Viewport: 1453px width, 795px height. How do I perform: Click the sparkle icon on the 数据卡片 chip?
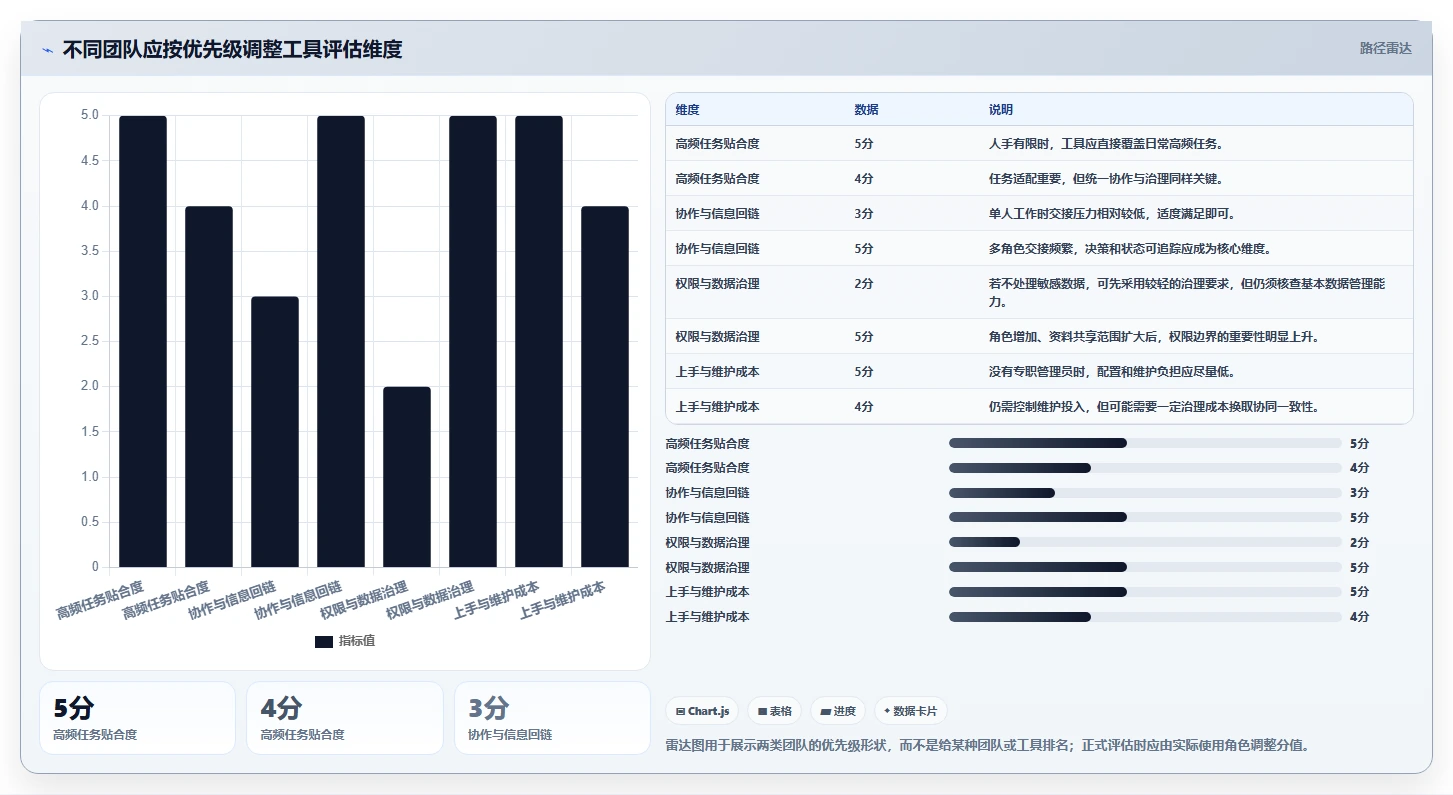point(887,711)
